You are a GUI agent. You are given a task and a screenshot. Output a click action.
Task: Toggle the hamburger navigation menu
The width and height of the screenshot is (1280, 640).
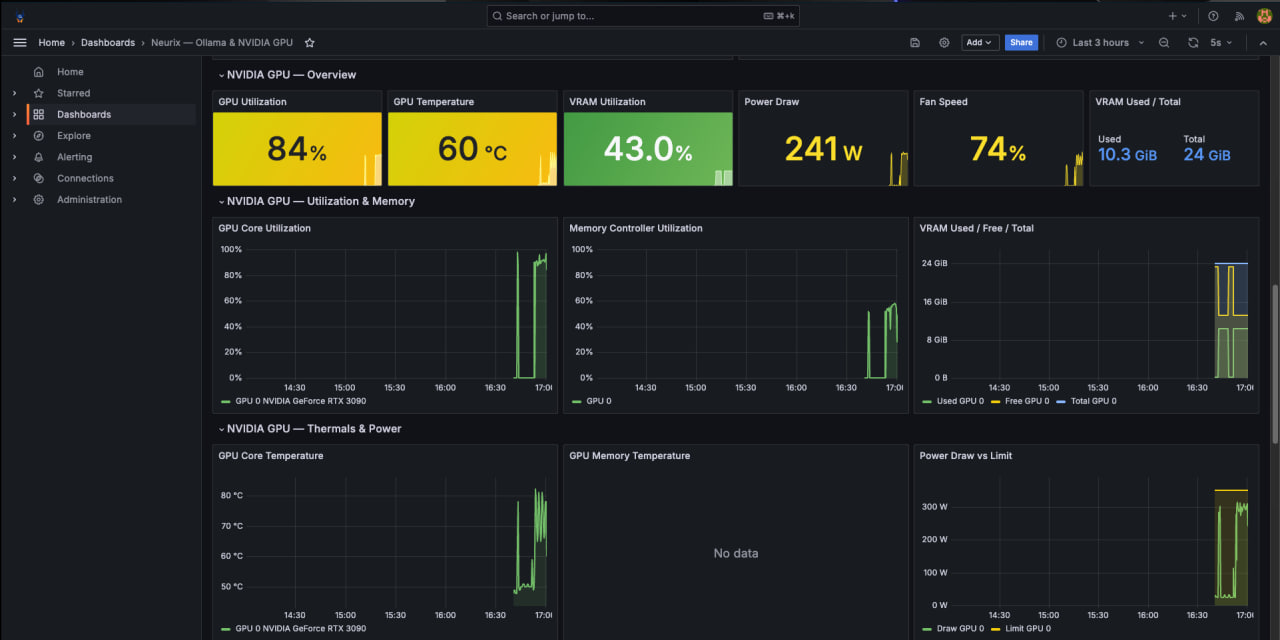pyautogui.click(x=20, y=43)
